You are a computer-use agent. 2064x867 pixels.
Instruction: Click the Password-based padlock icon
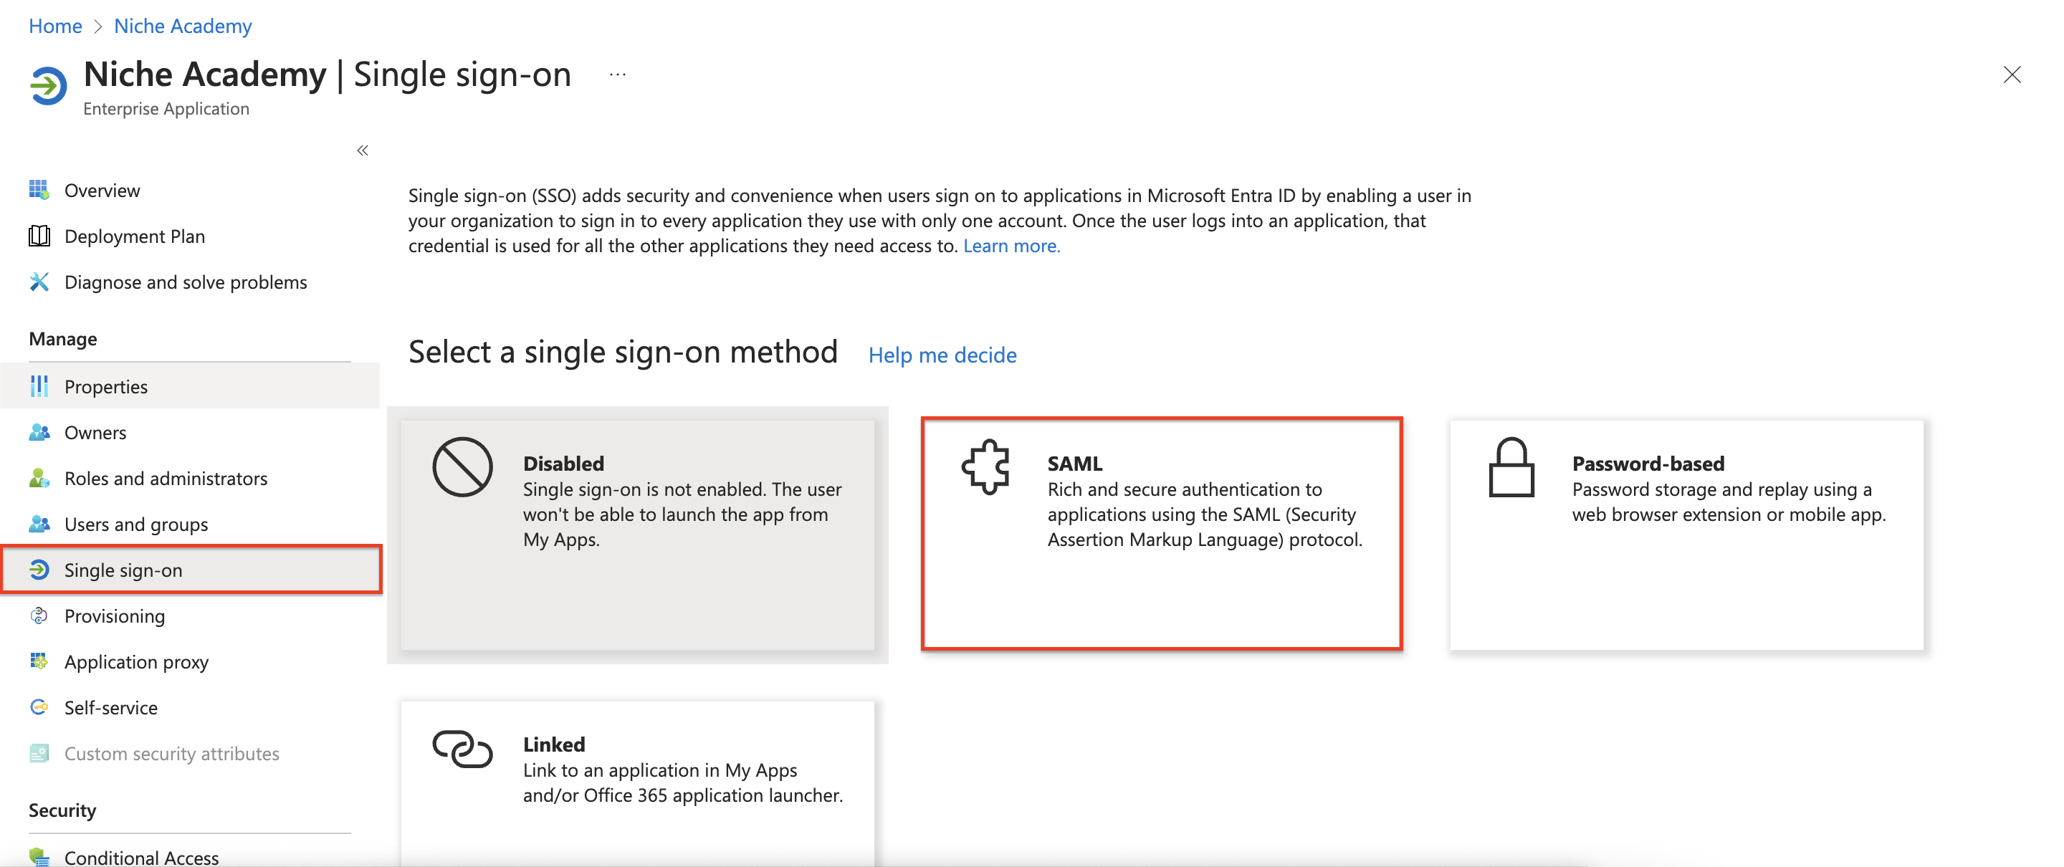[x=1510, y=468]
